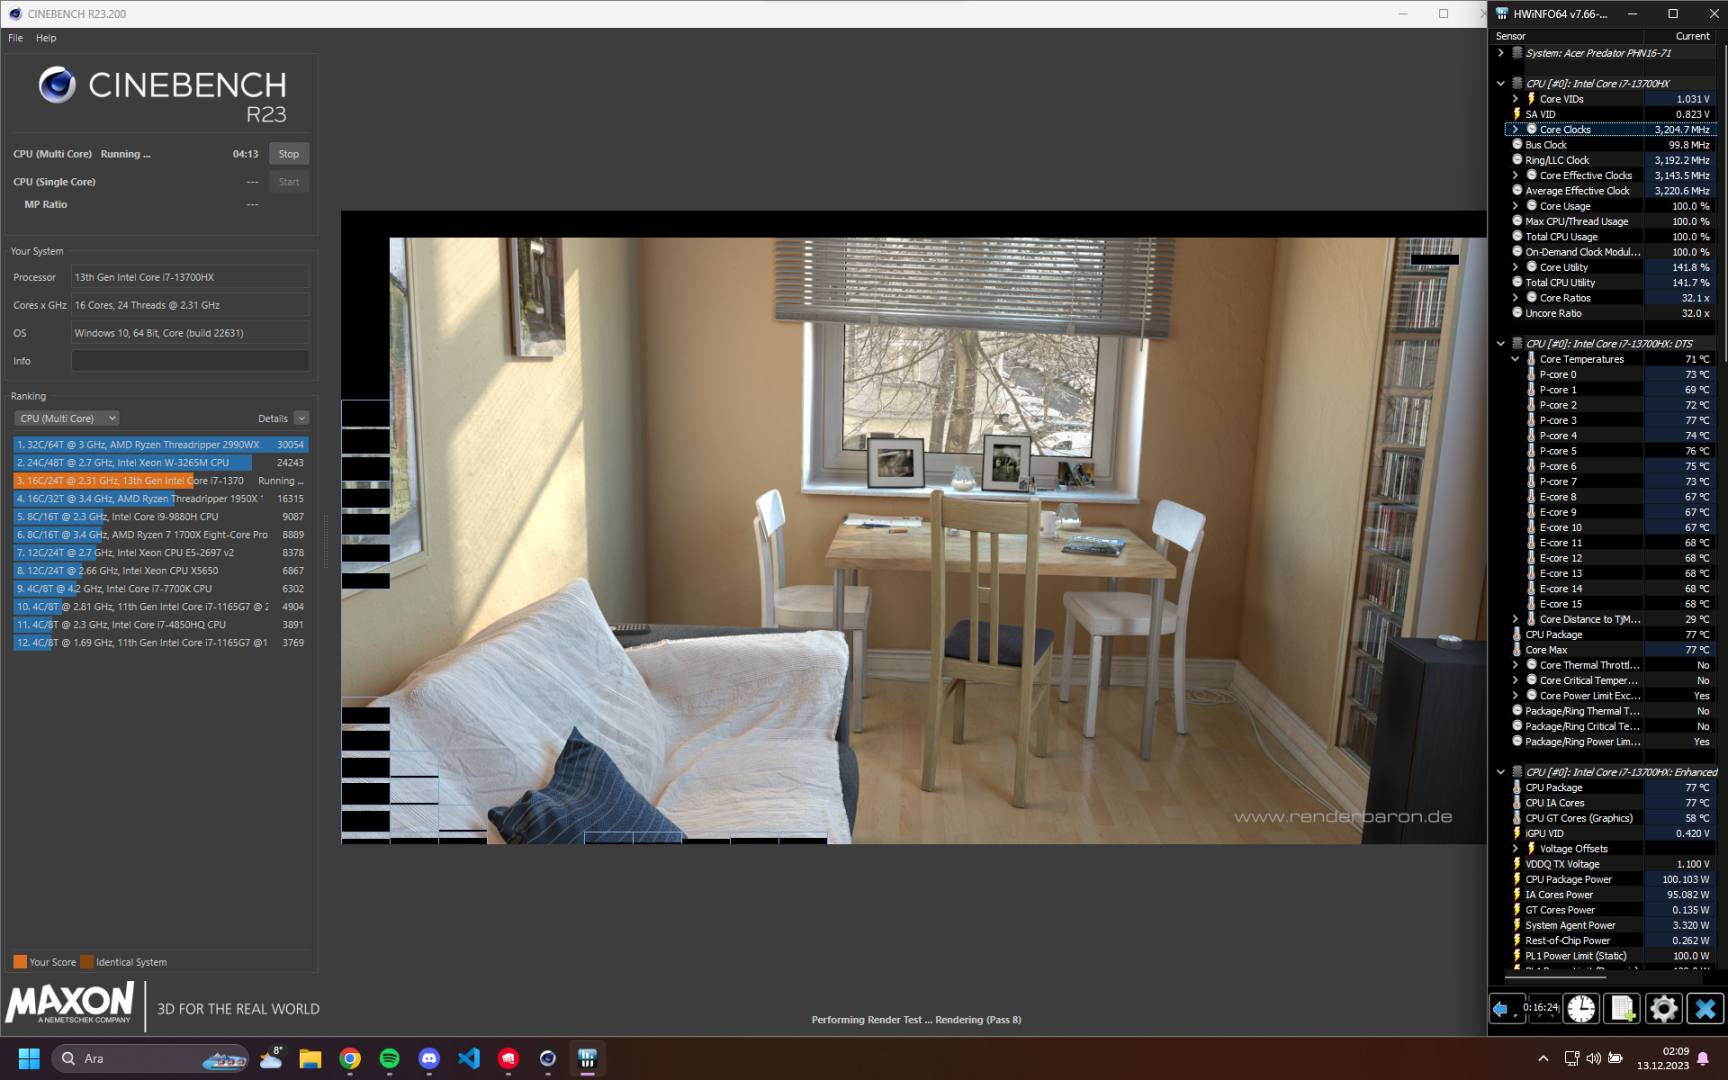Click the HWiNFO reset clock icon

click(1581, 1009)
